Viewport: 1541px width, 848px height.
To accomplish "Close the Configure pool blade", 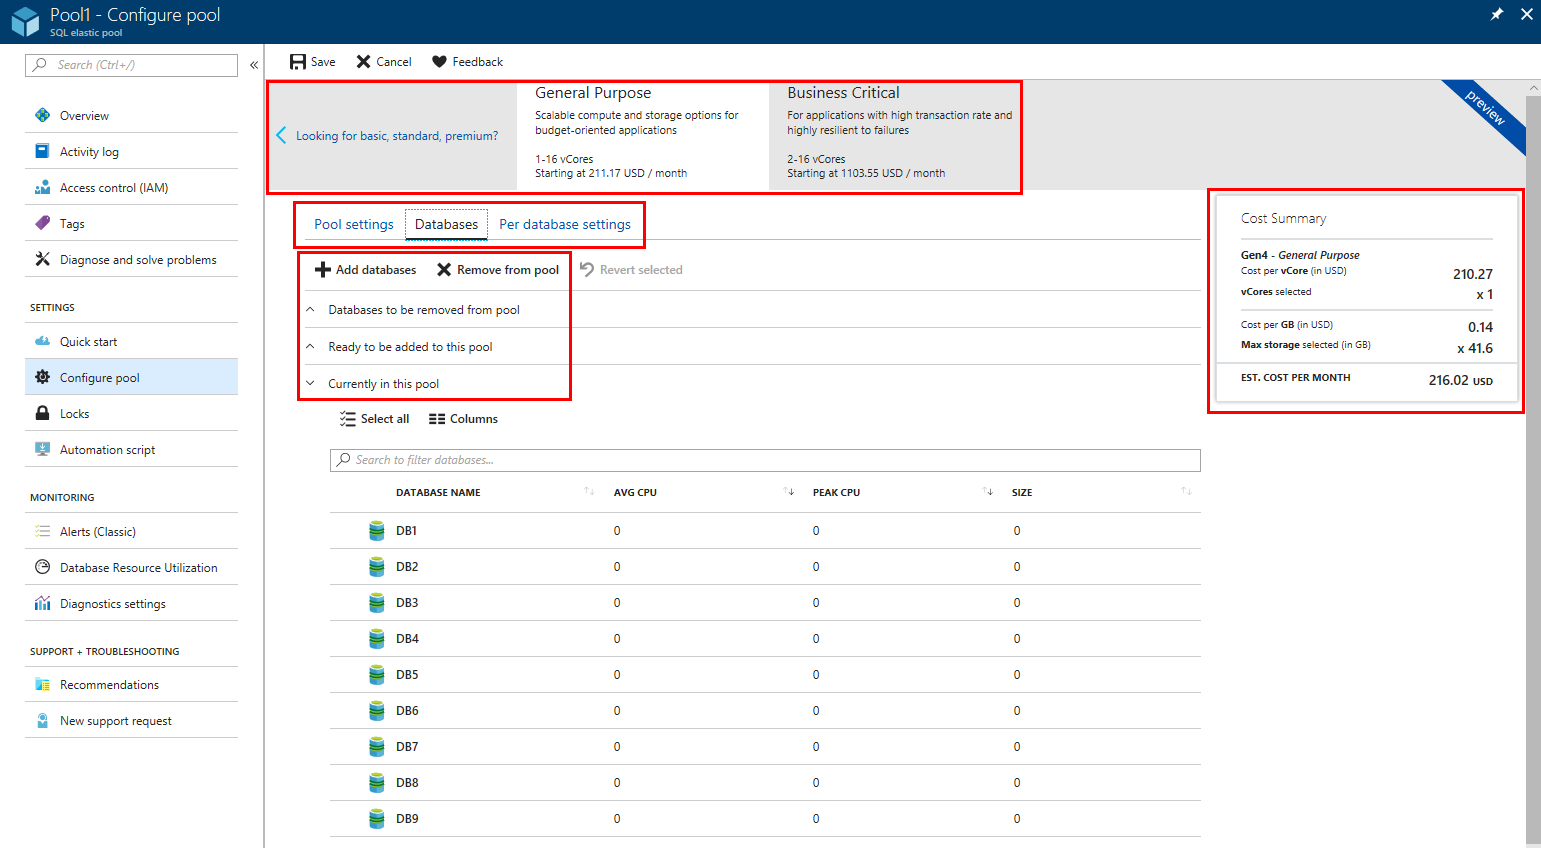I will click(1526, 14).
